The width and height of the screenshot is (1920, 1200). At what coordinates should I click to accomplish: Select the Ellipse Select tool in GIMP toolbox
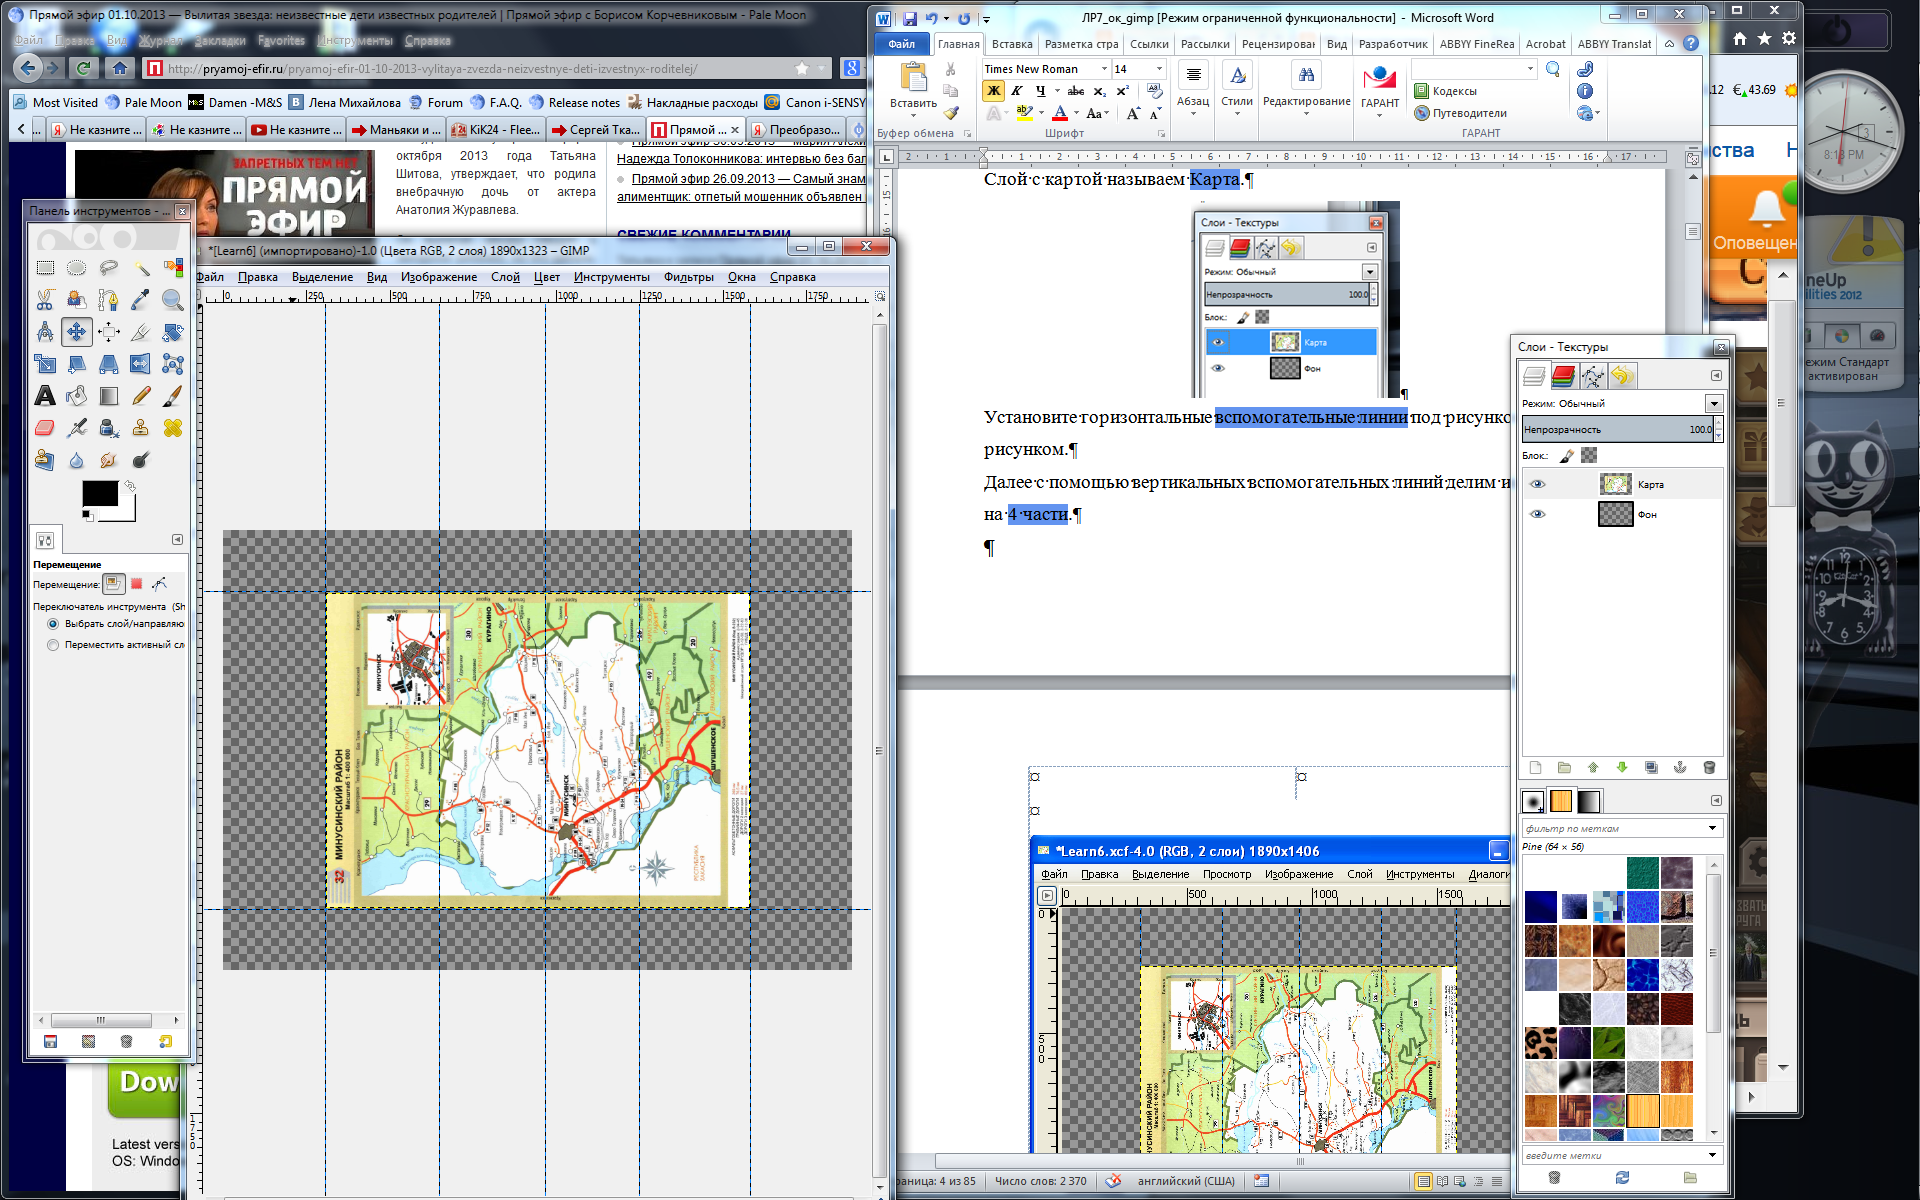pyautogui.click(x=77, y=268)
